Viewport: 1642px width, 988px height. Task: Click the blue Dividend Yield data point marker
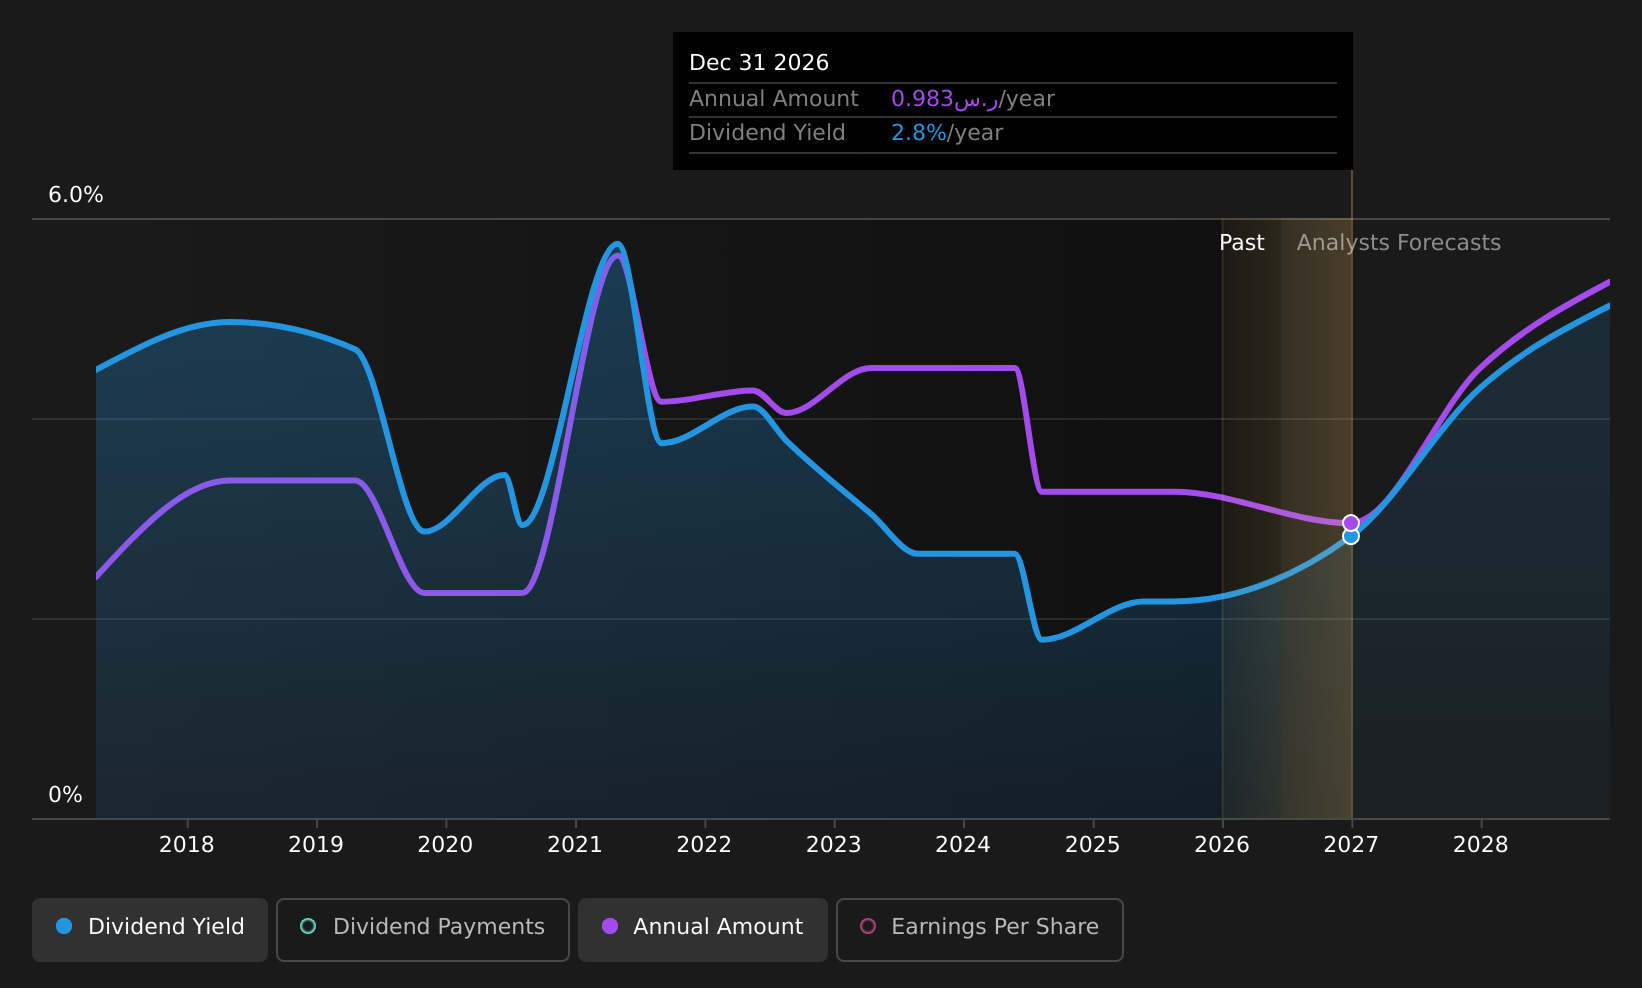coord(1351,537)
